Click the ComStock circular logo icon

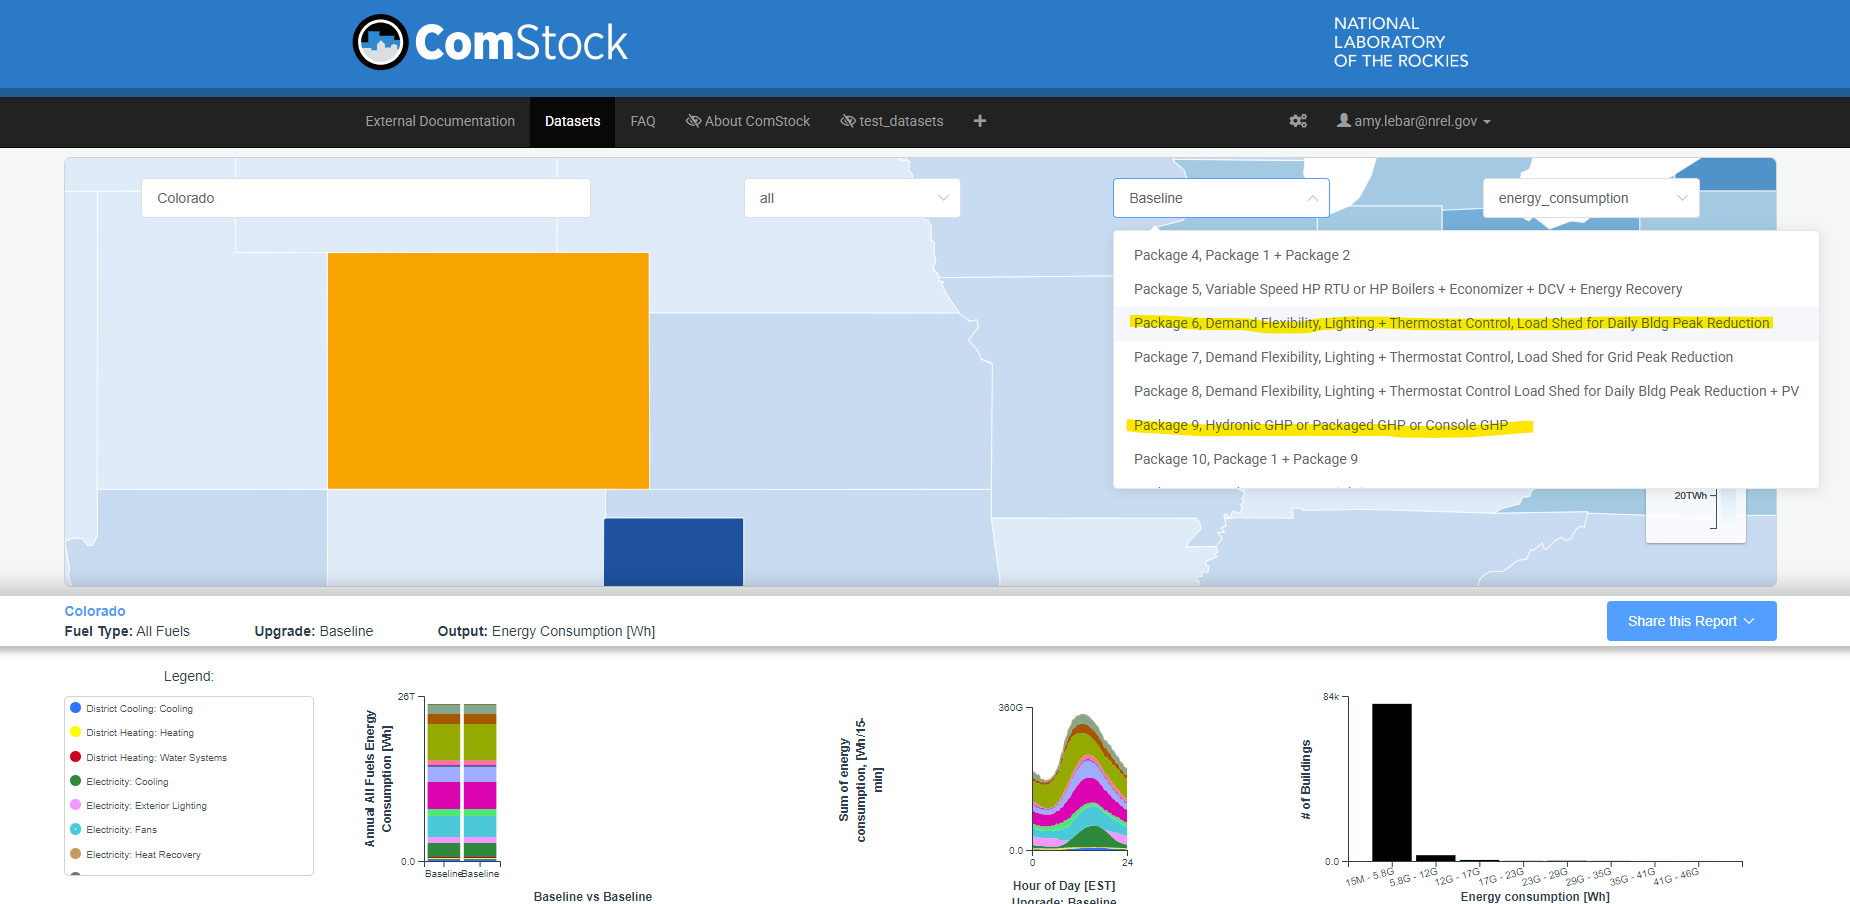click(381, 42)
